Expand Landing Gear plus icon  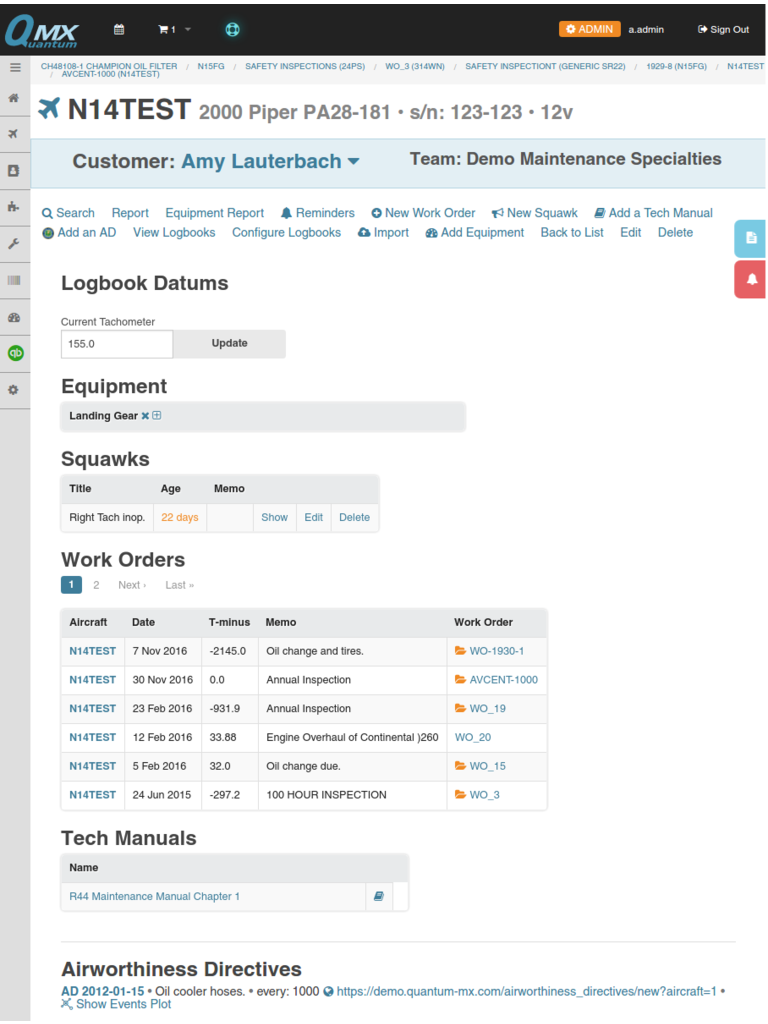(157, 415)
